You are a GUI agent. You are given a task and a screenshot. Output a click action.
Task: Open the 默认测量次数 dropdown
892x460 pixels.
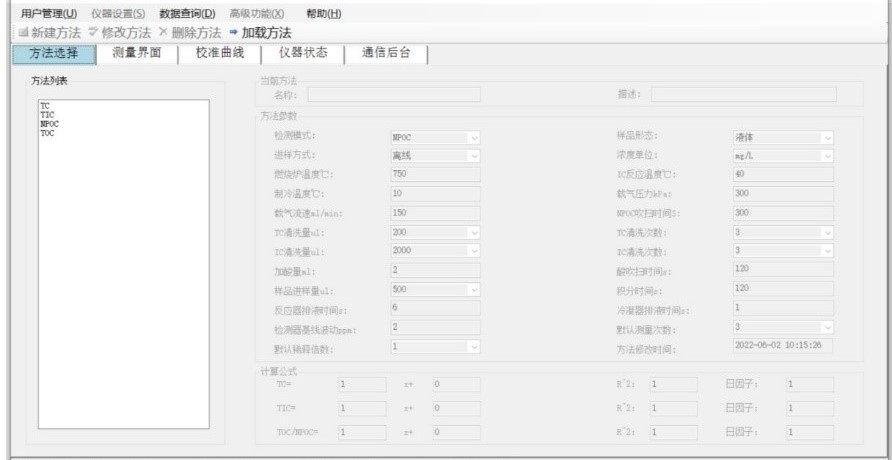point(827,327)
